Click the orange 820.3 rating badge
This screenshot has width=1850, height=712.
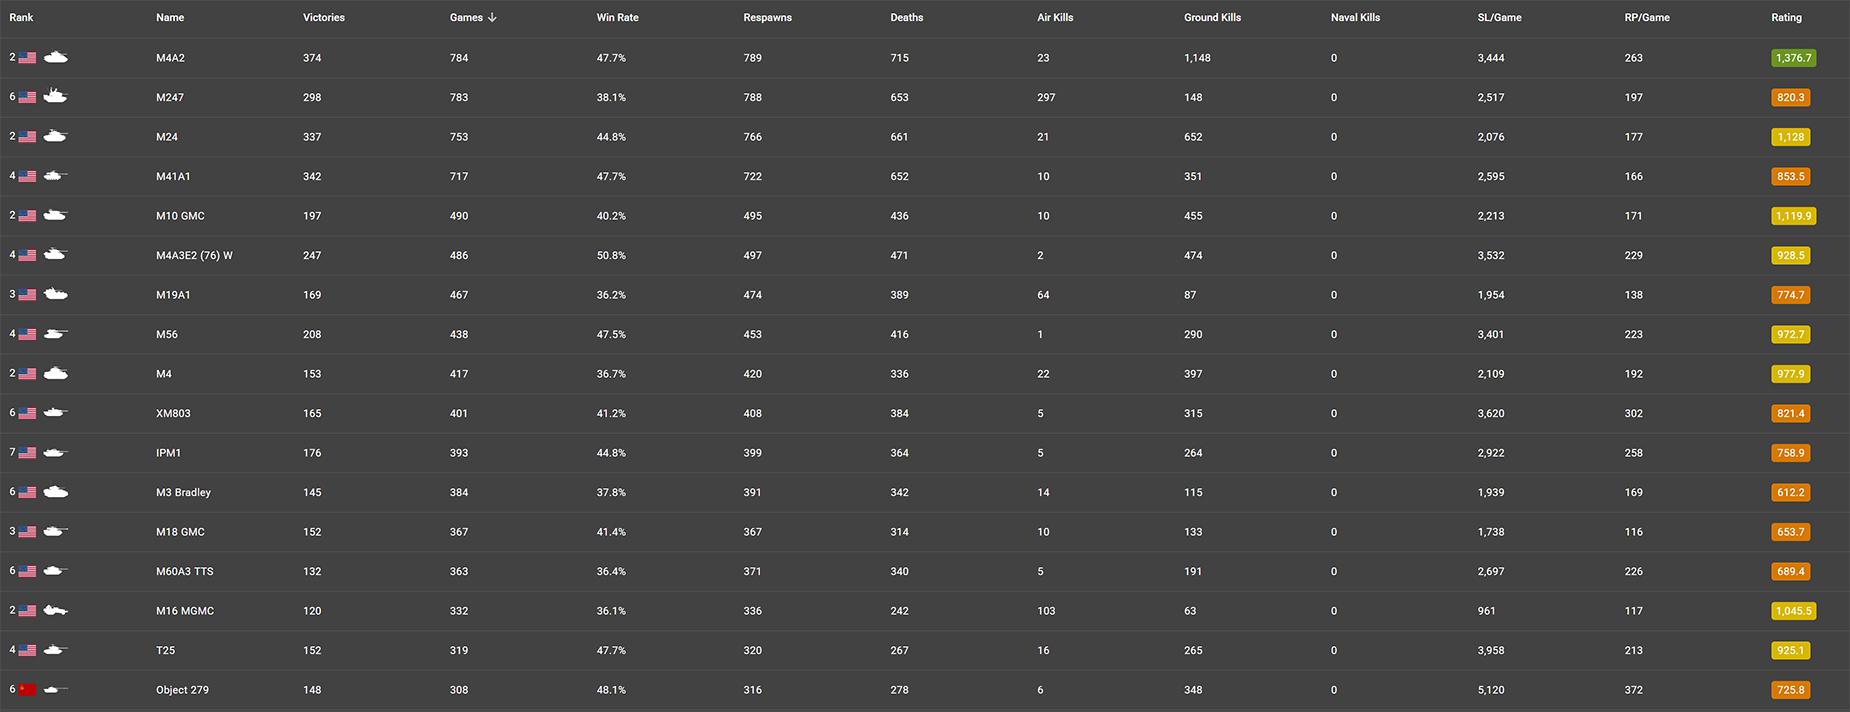(x=1790, y=97)
